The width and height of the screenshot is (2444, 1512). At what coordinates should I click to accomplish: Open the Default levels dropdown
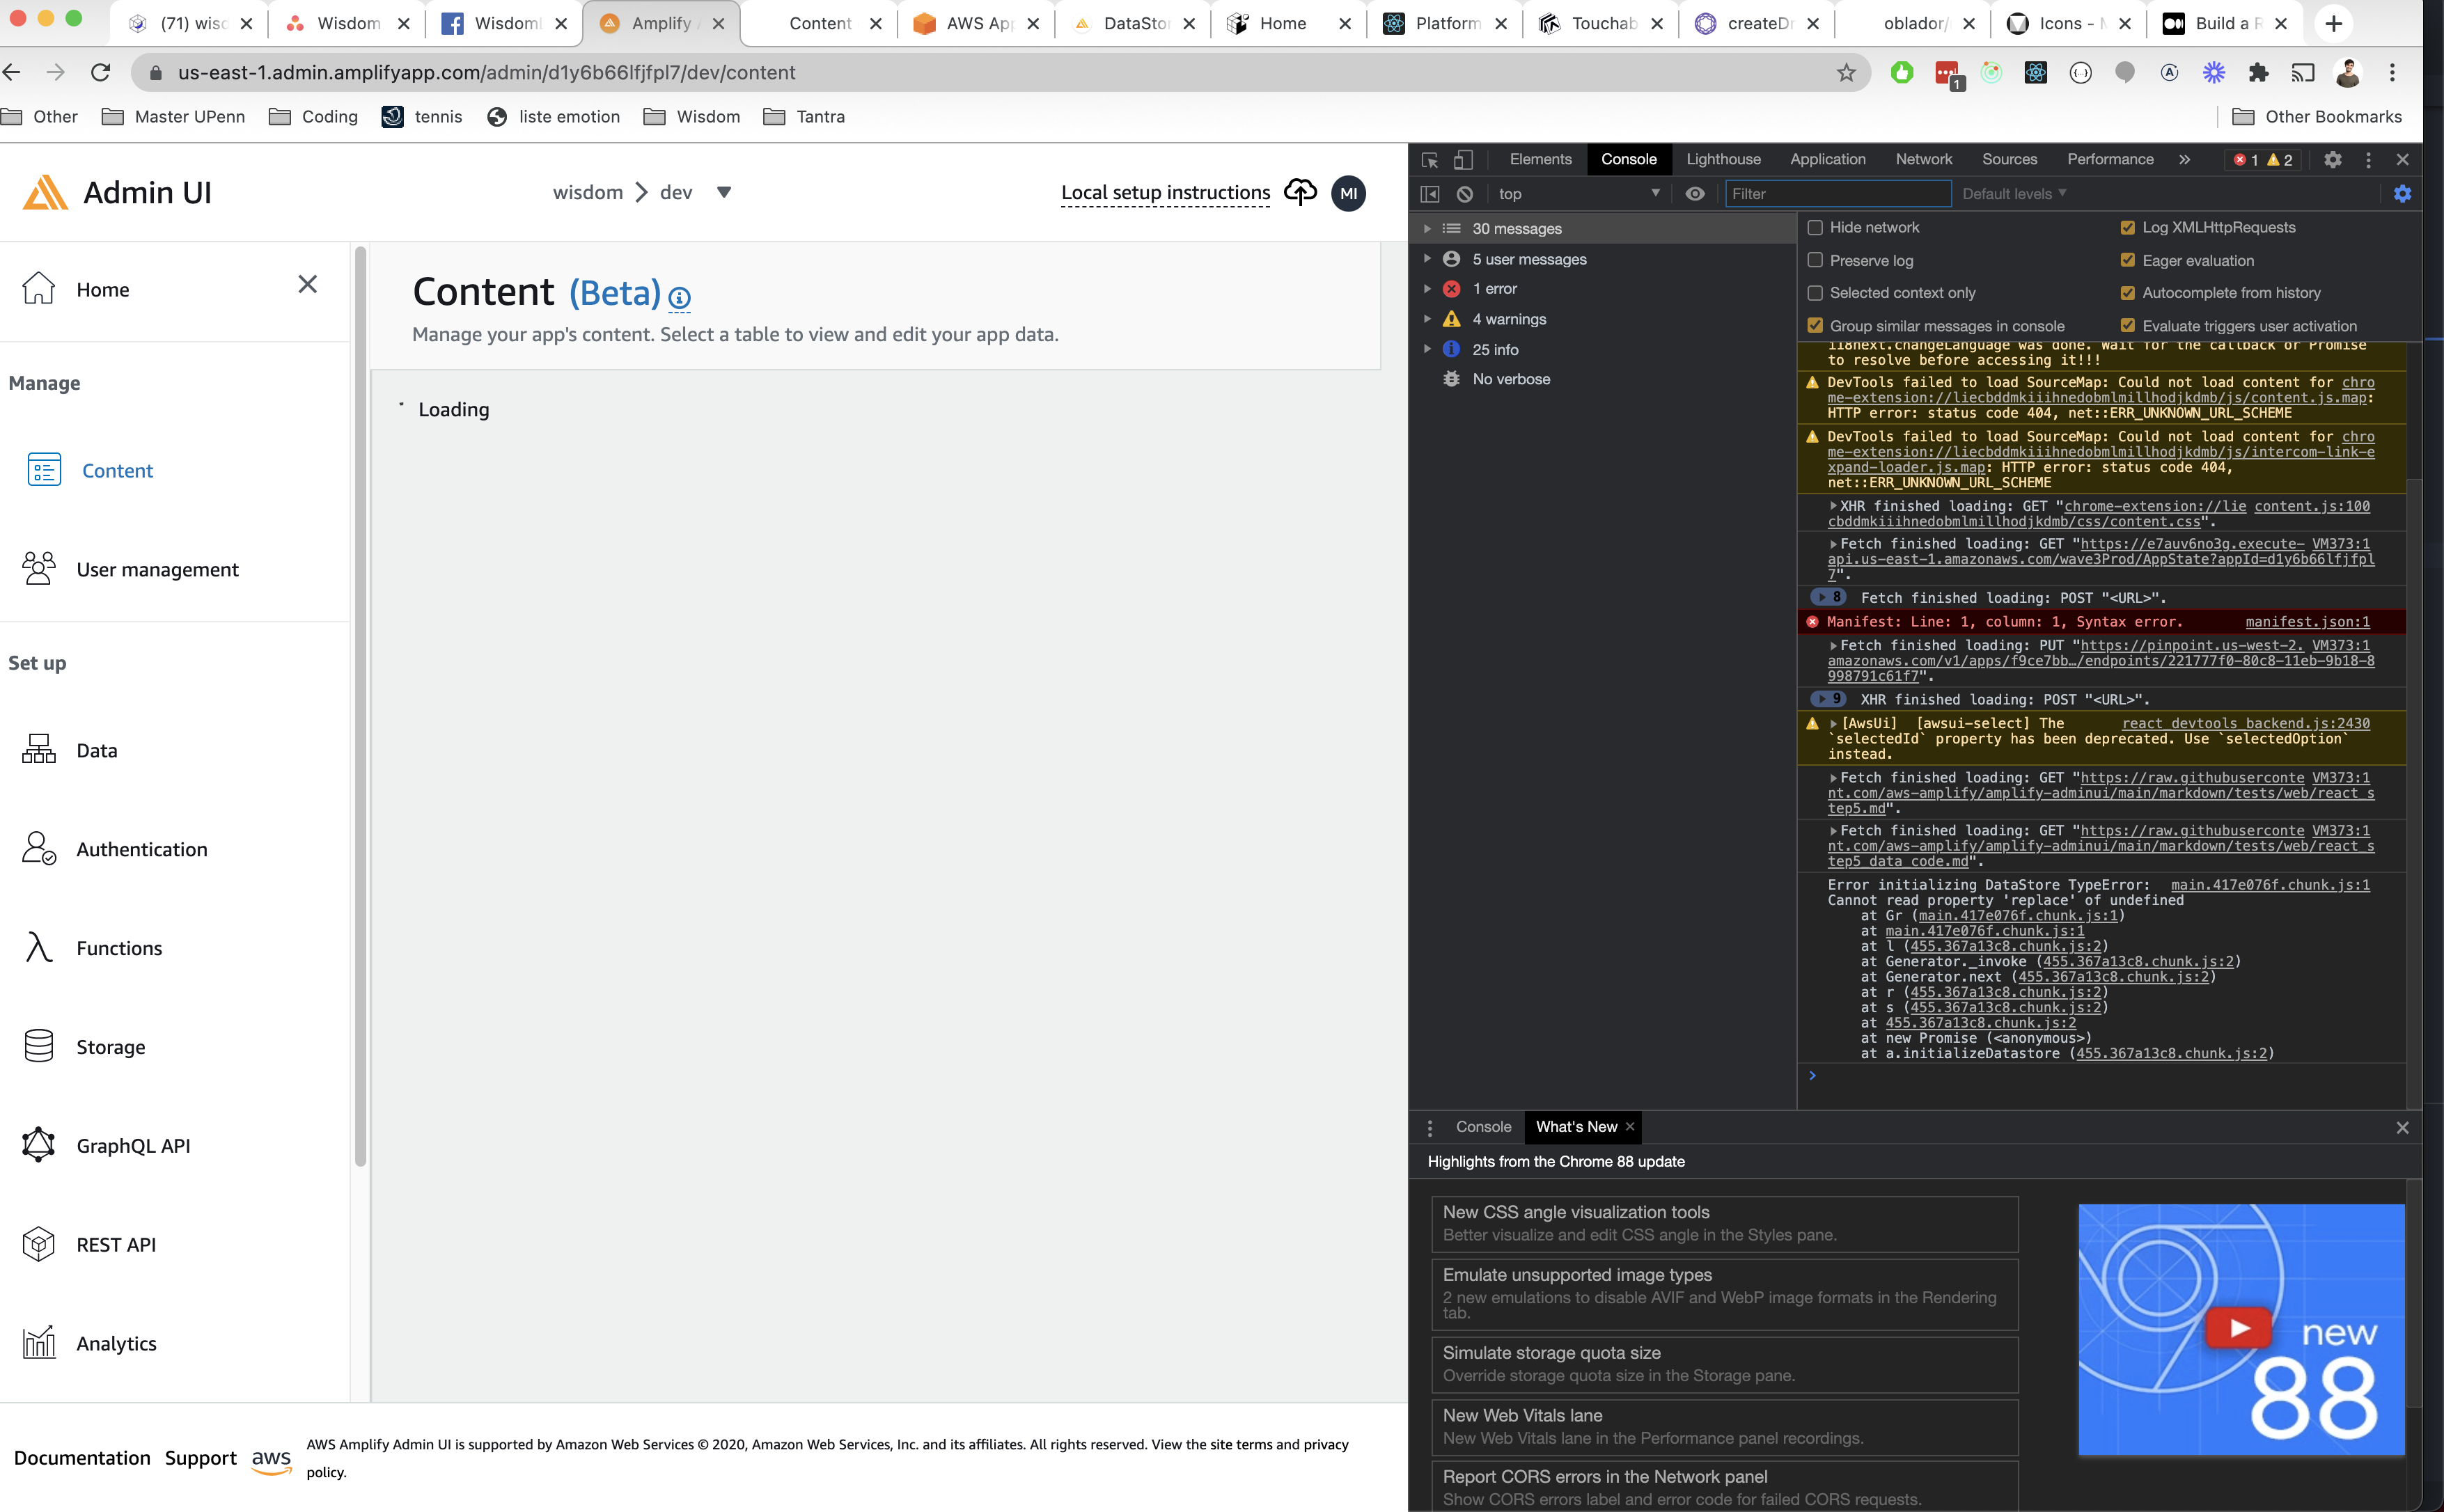[x=2012, y=193]
